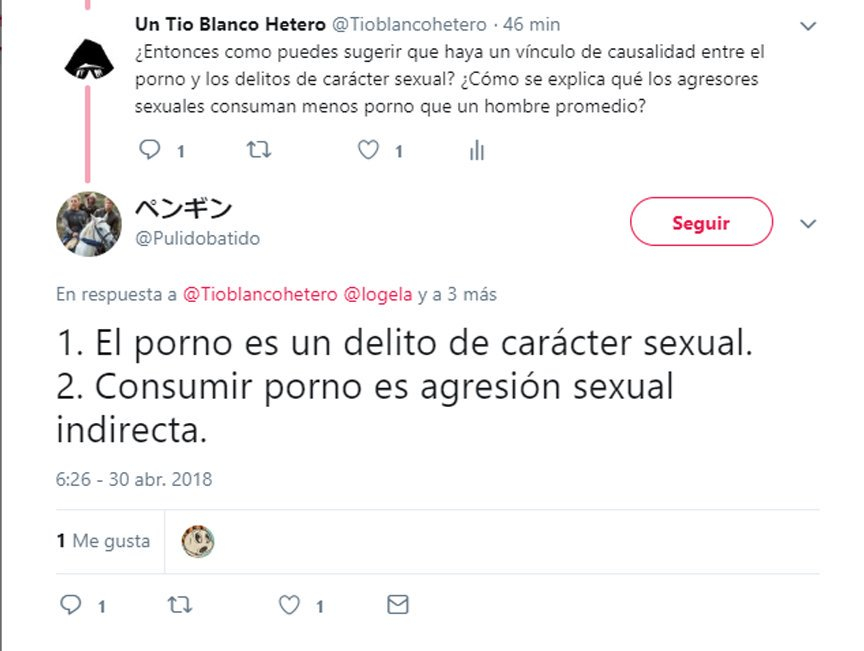Open the Tioblancohetero hooded avatar
Viewport: 864px width, 651px height.
point(89,59)
